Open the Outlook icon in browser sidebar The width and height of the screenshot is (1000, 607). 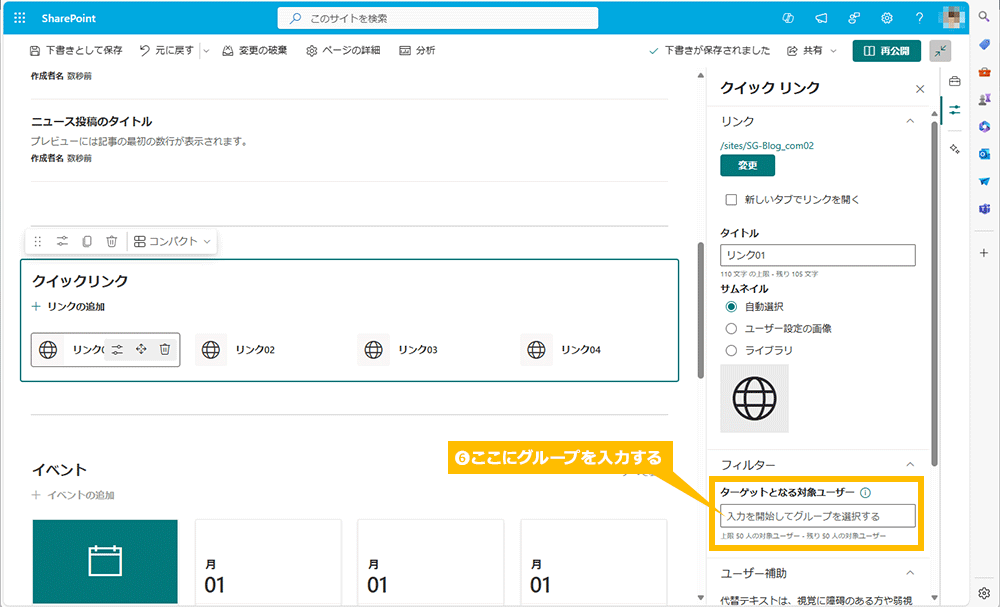[984, 154]
